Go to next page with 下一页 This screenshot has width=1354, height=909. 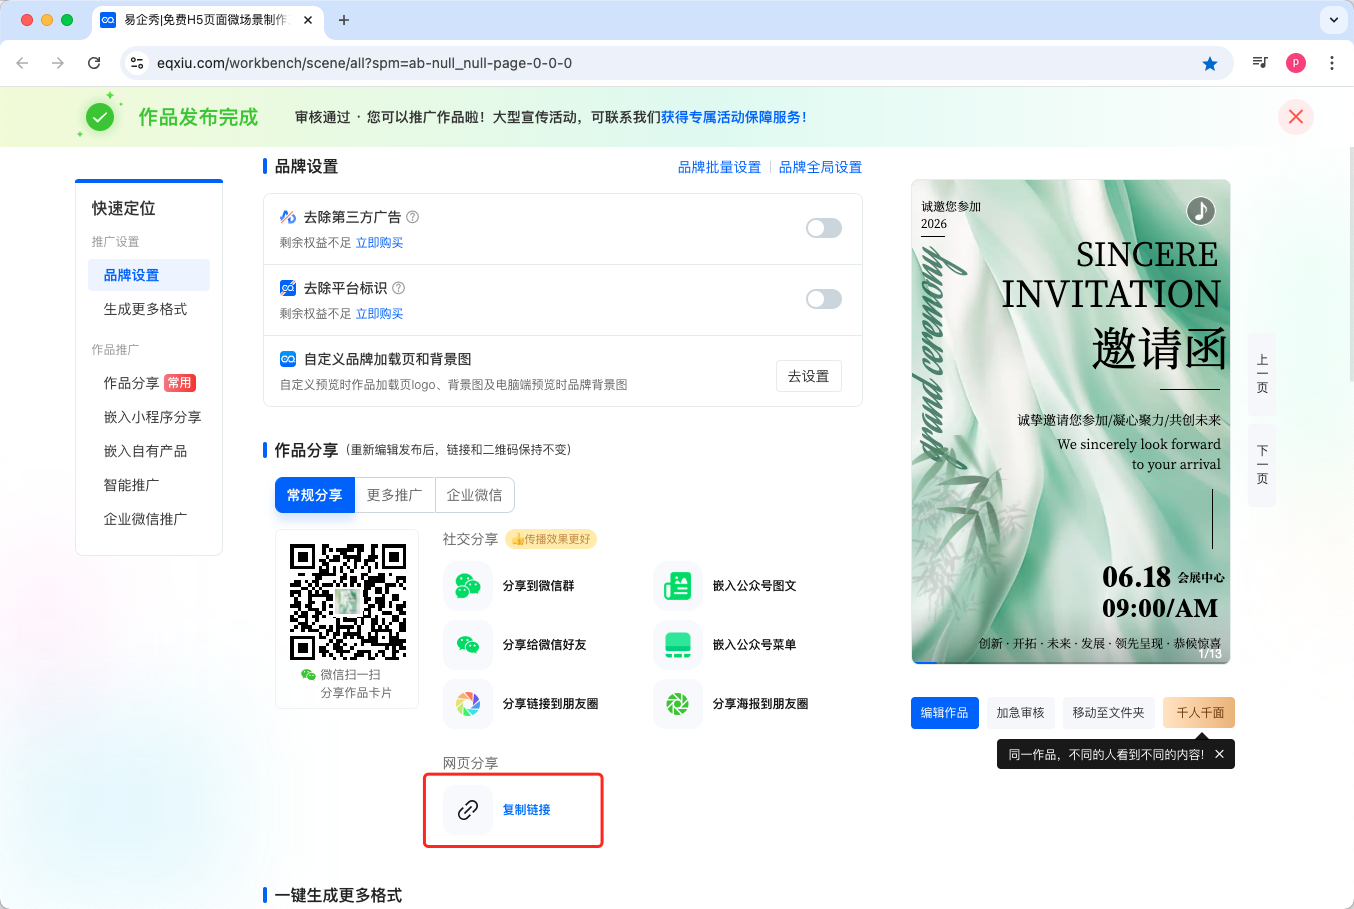click(1262, 465)
